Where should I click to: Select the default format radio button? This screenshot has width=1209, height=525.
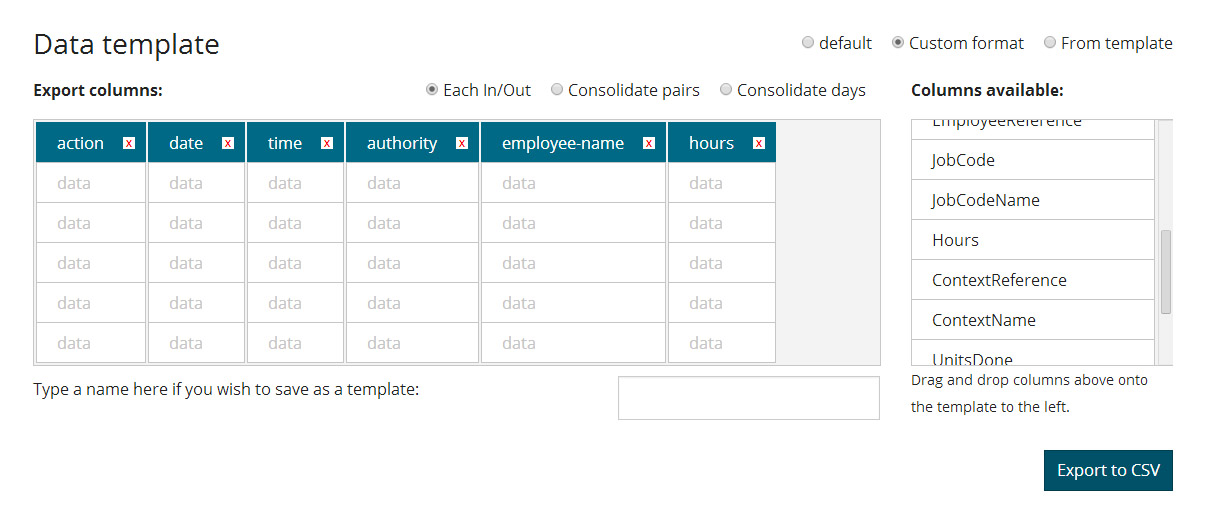pos(808,43)
